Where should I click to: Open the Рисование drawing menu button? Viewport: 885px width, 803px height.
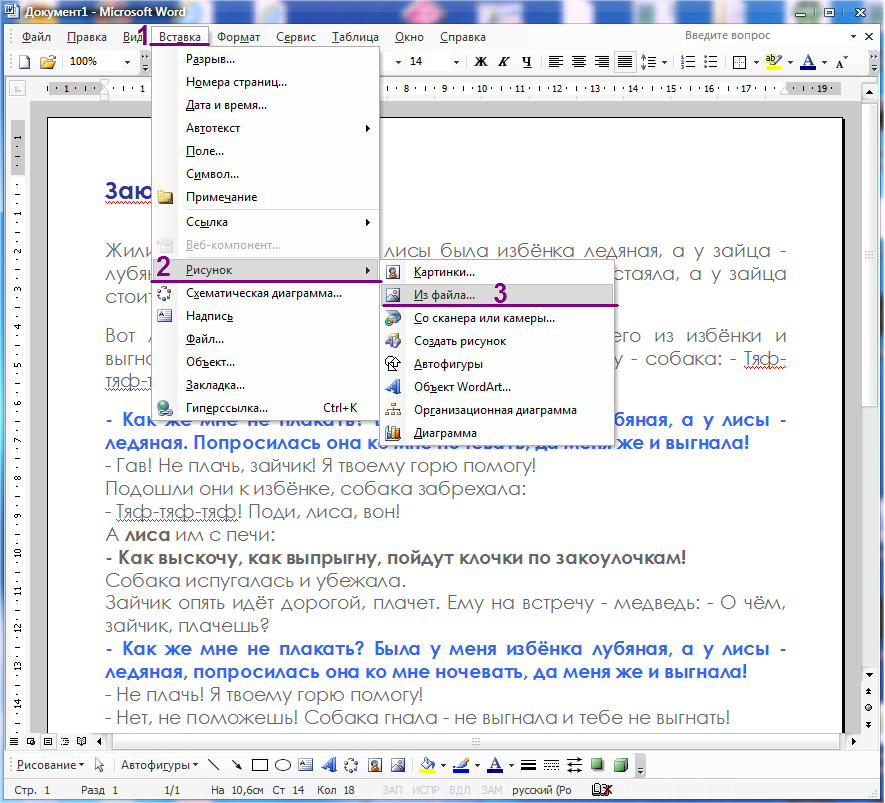[50, 766]
